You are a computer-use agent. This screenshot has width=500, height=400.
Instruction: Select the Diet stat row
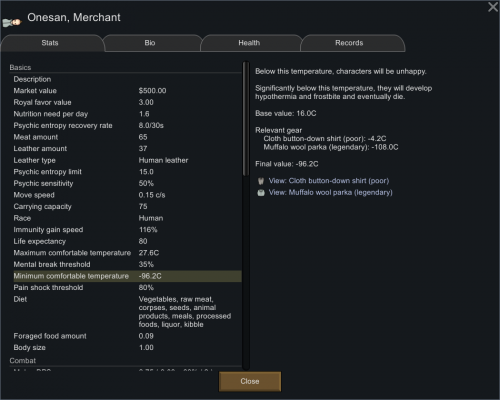click(x=127, y=312)
